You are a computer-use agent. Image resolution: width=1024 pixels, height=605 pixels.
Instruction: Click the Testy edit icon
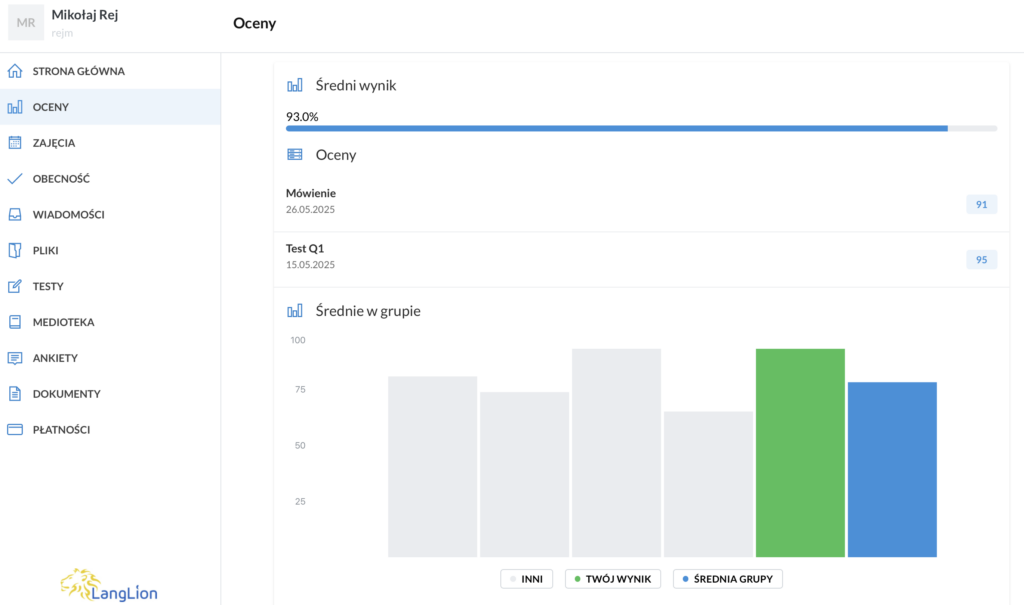pos(15,287)
